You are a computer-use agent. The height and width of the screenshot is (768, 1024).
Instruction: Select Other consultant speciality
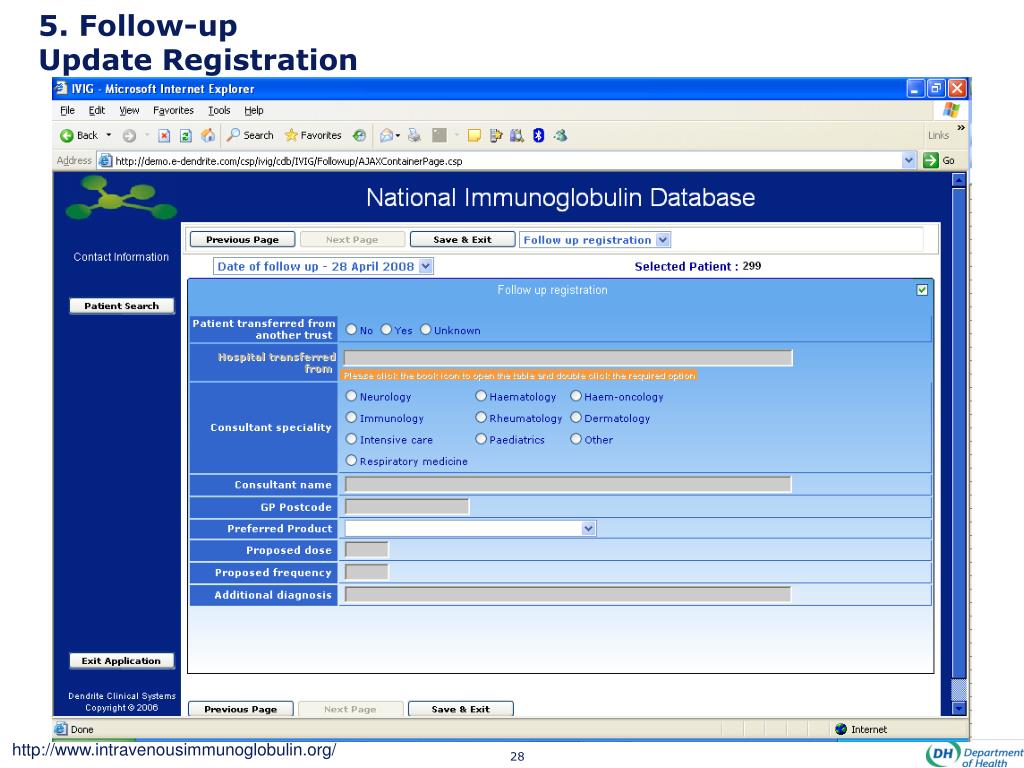tap(576, 439)
